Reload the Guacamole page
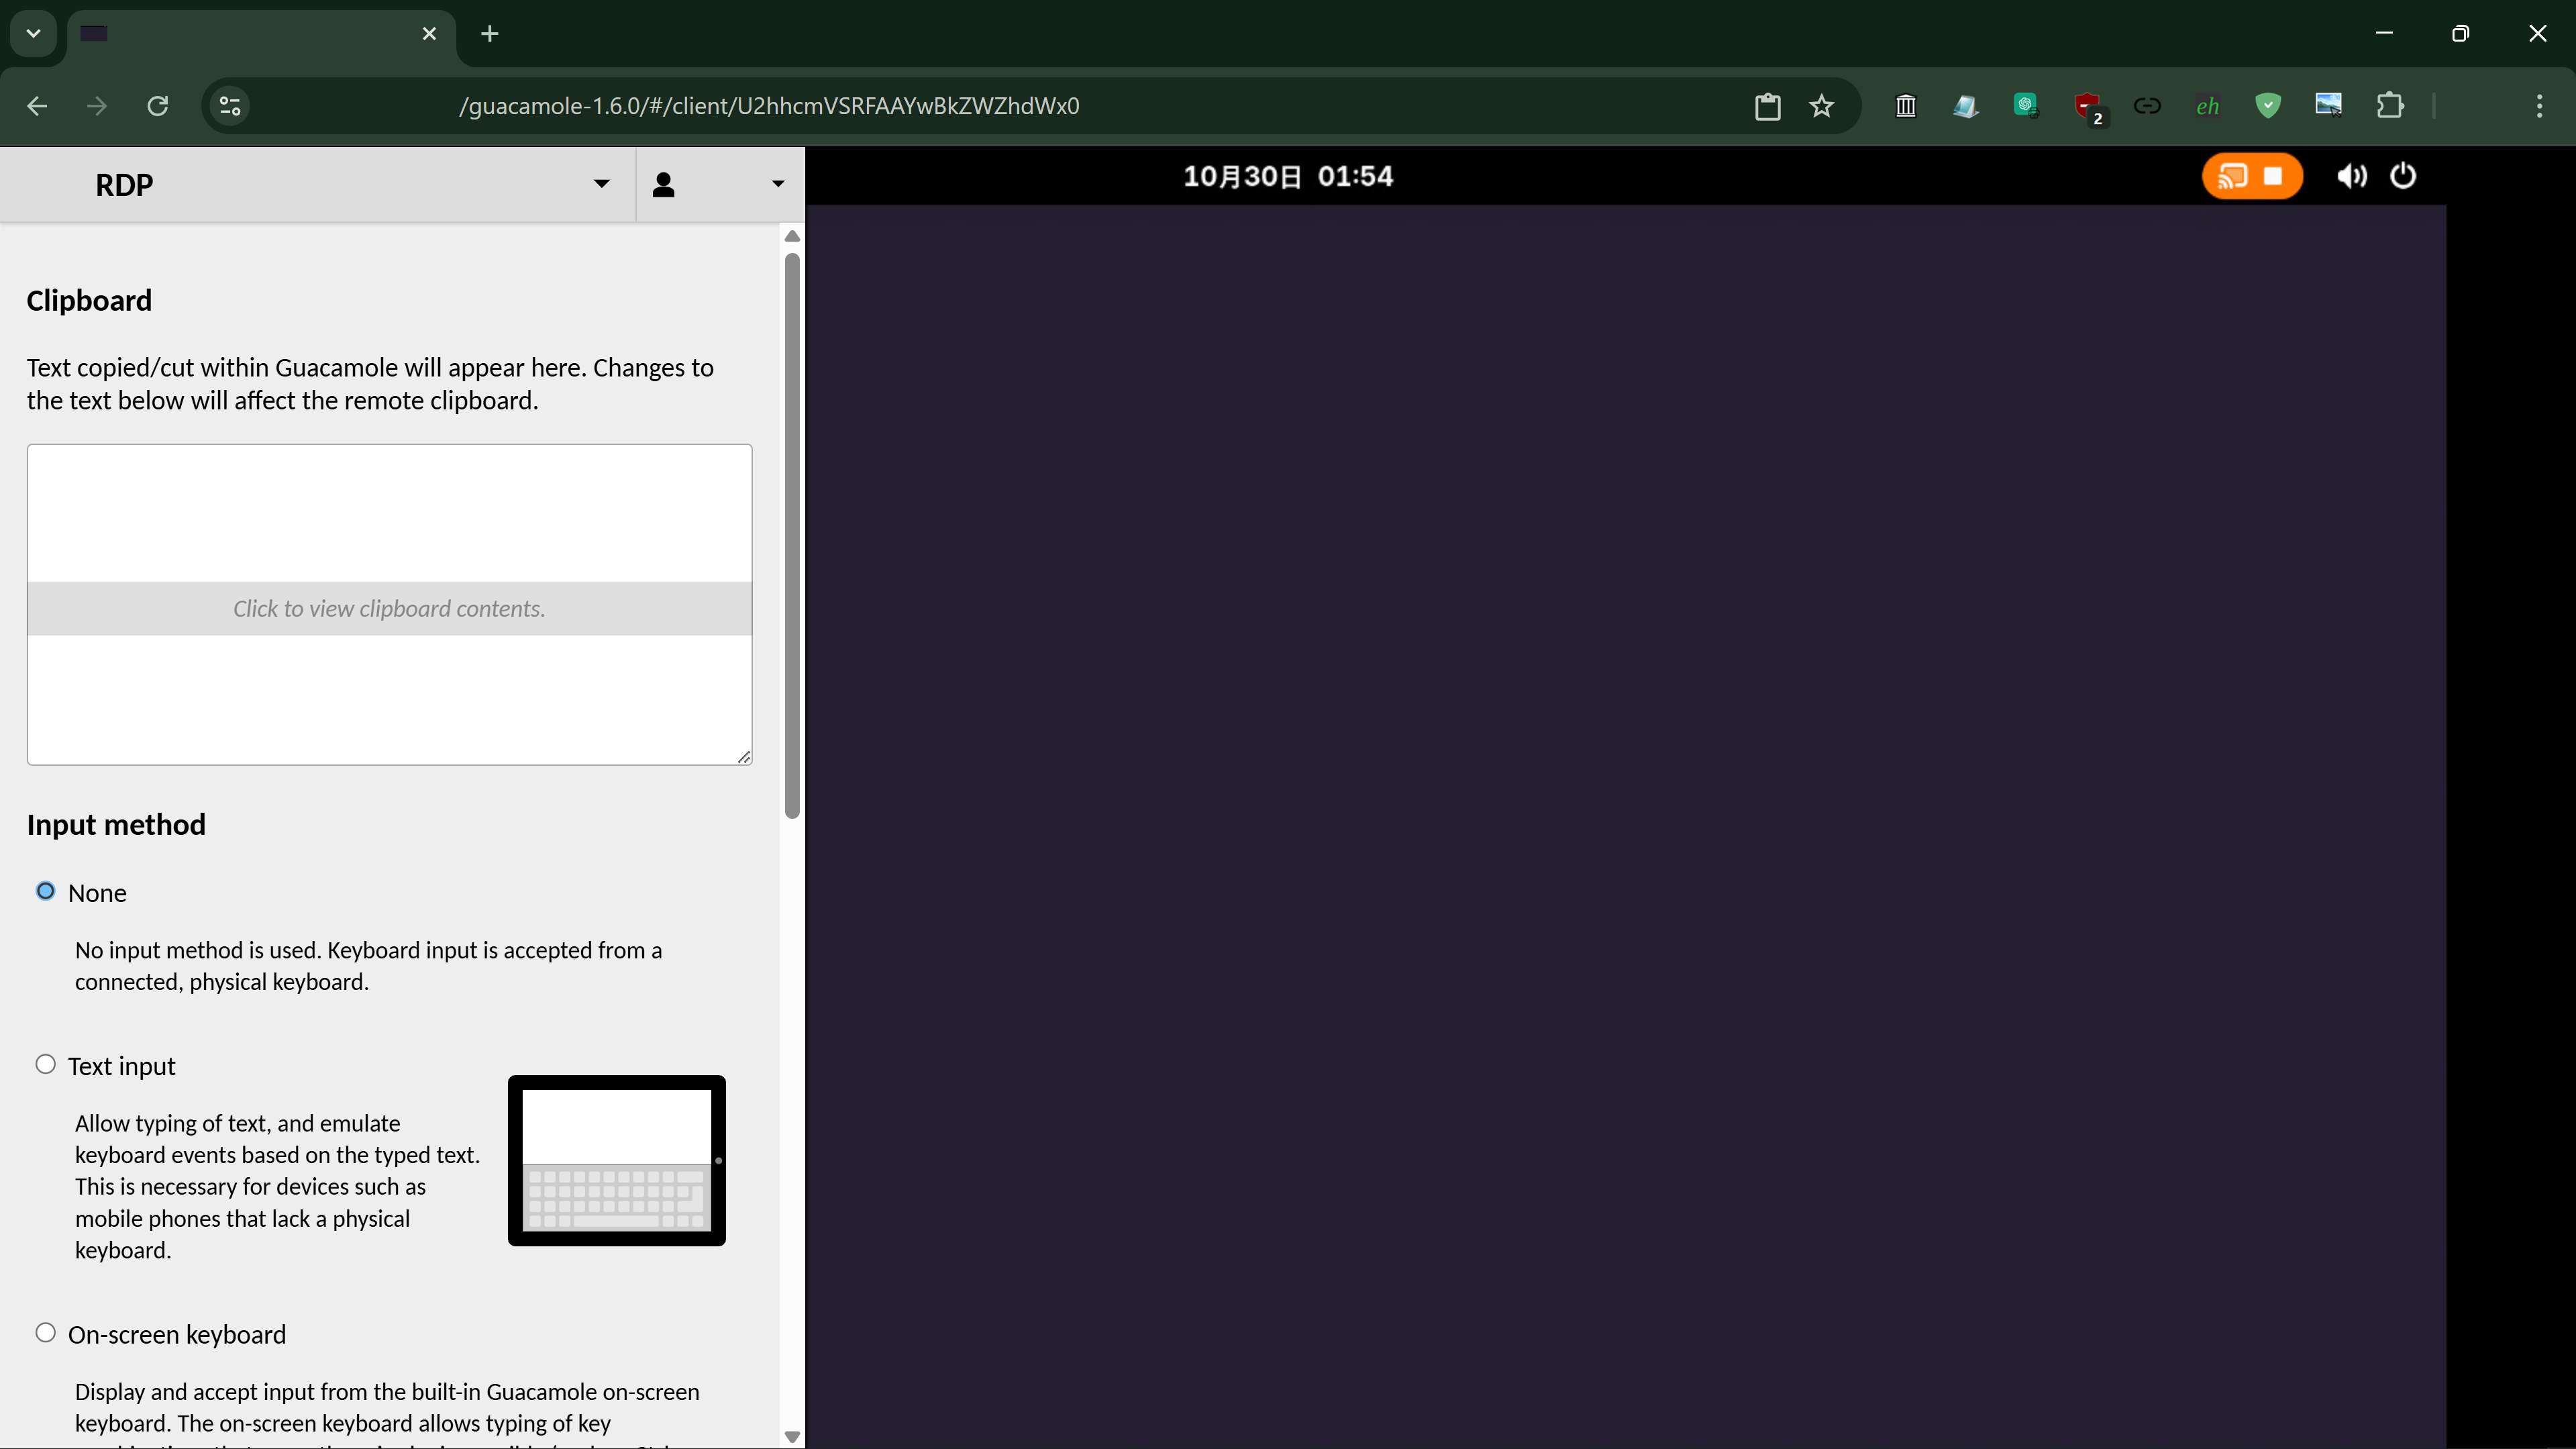The height and width of the screenshot is (1449, 2576). pos(158,106)
